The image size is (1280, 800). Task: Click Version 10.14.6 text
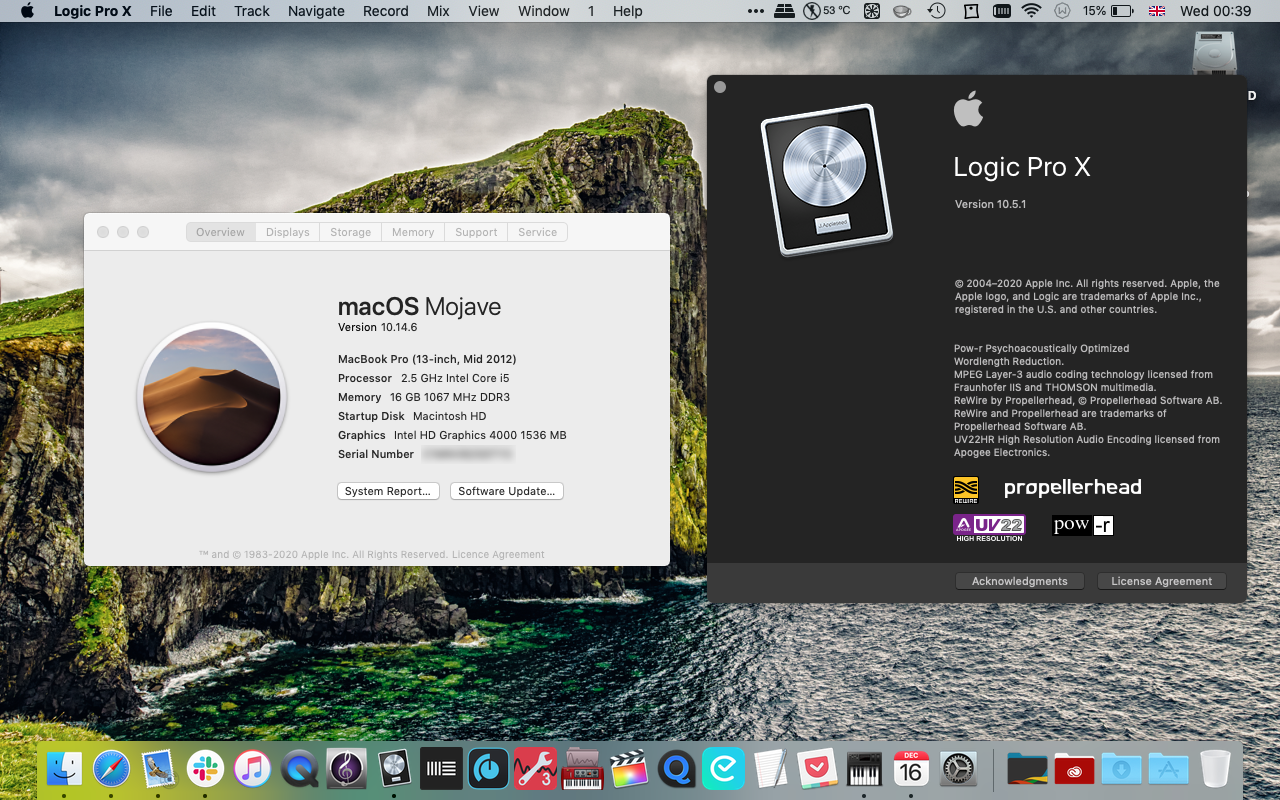(377, 327)
